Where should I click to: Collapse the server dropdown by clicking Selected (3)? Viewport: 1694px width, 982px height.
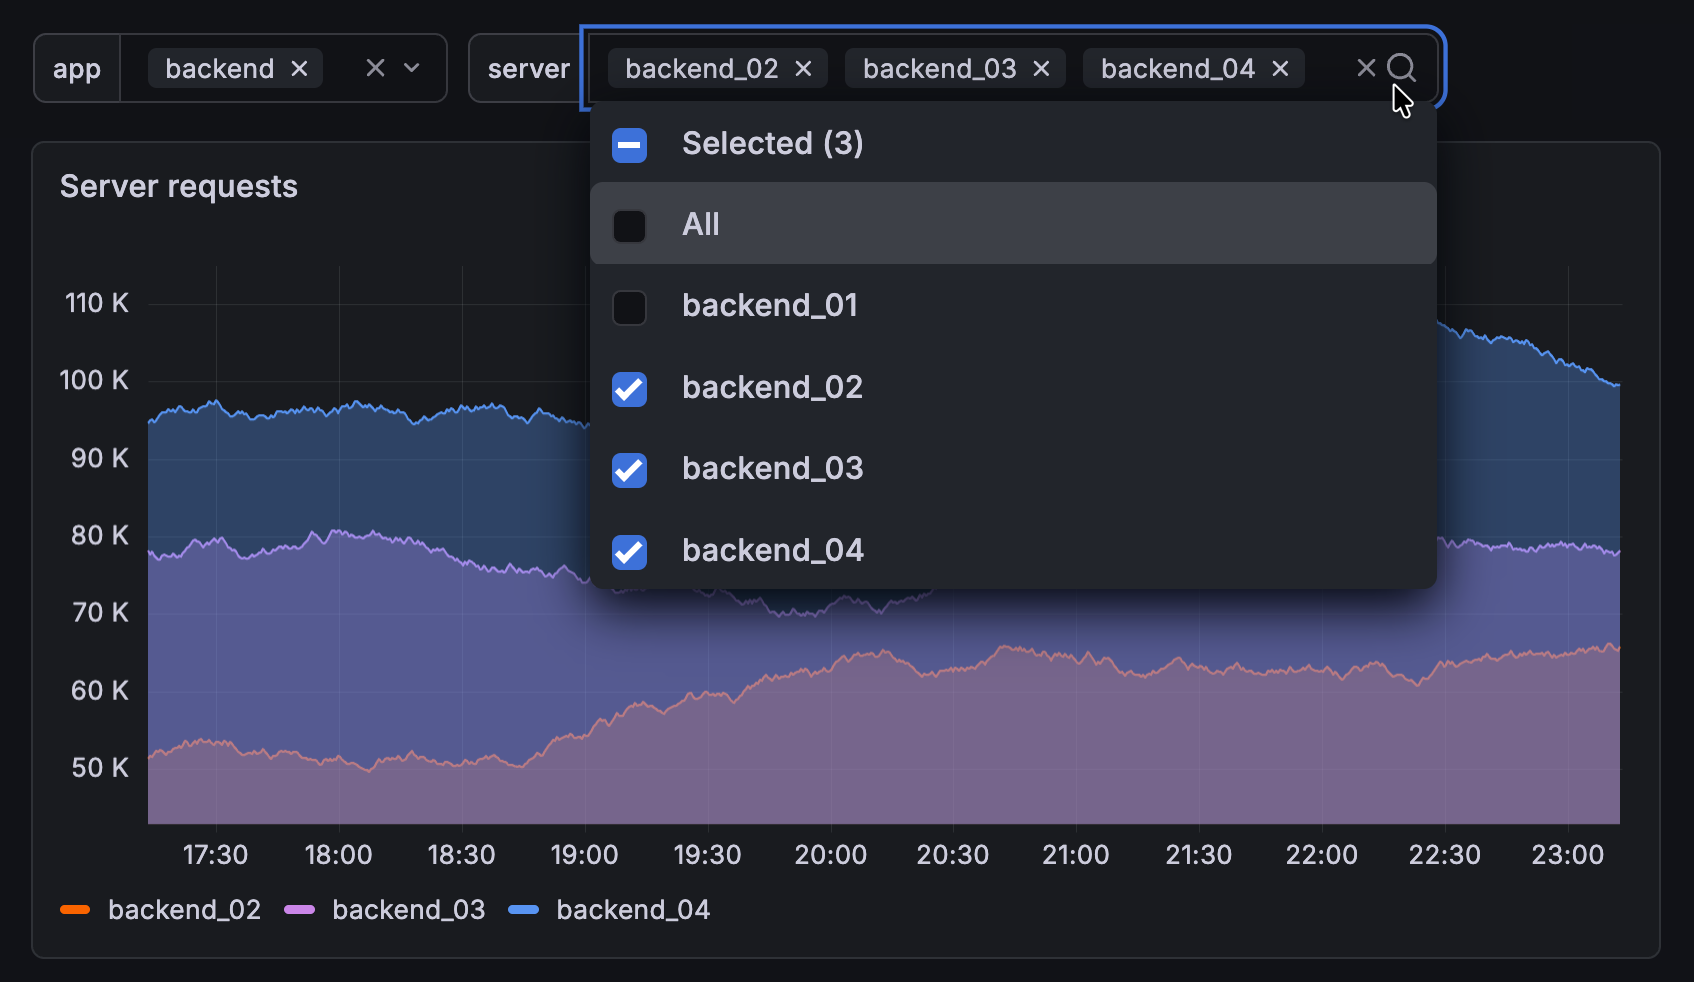772,143
